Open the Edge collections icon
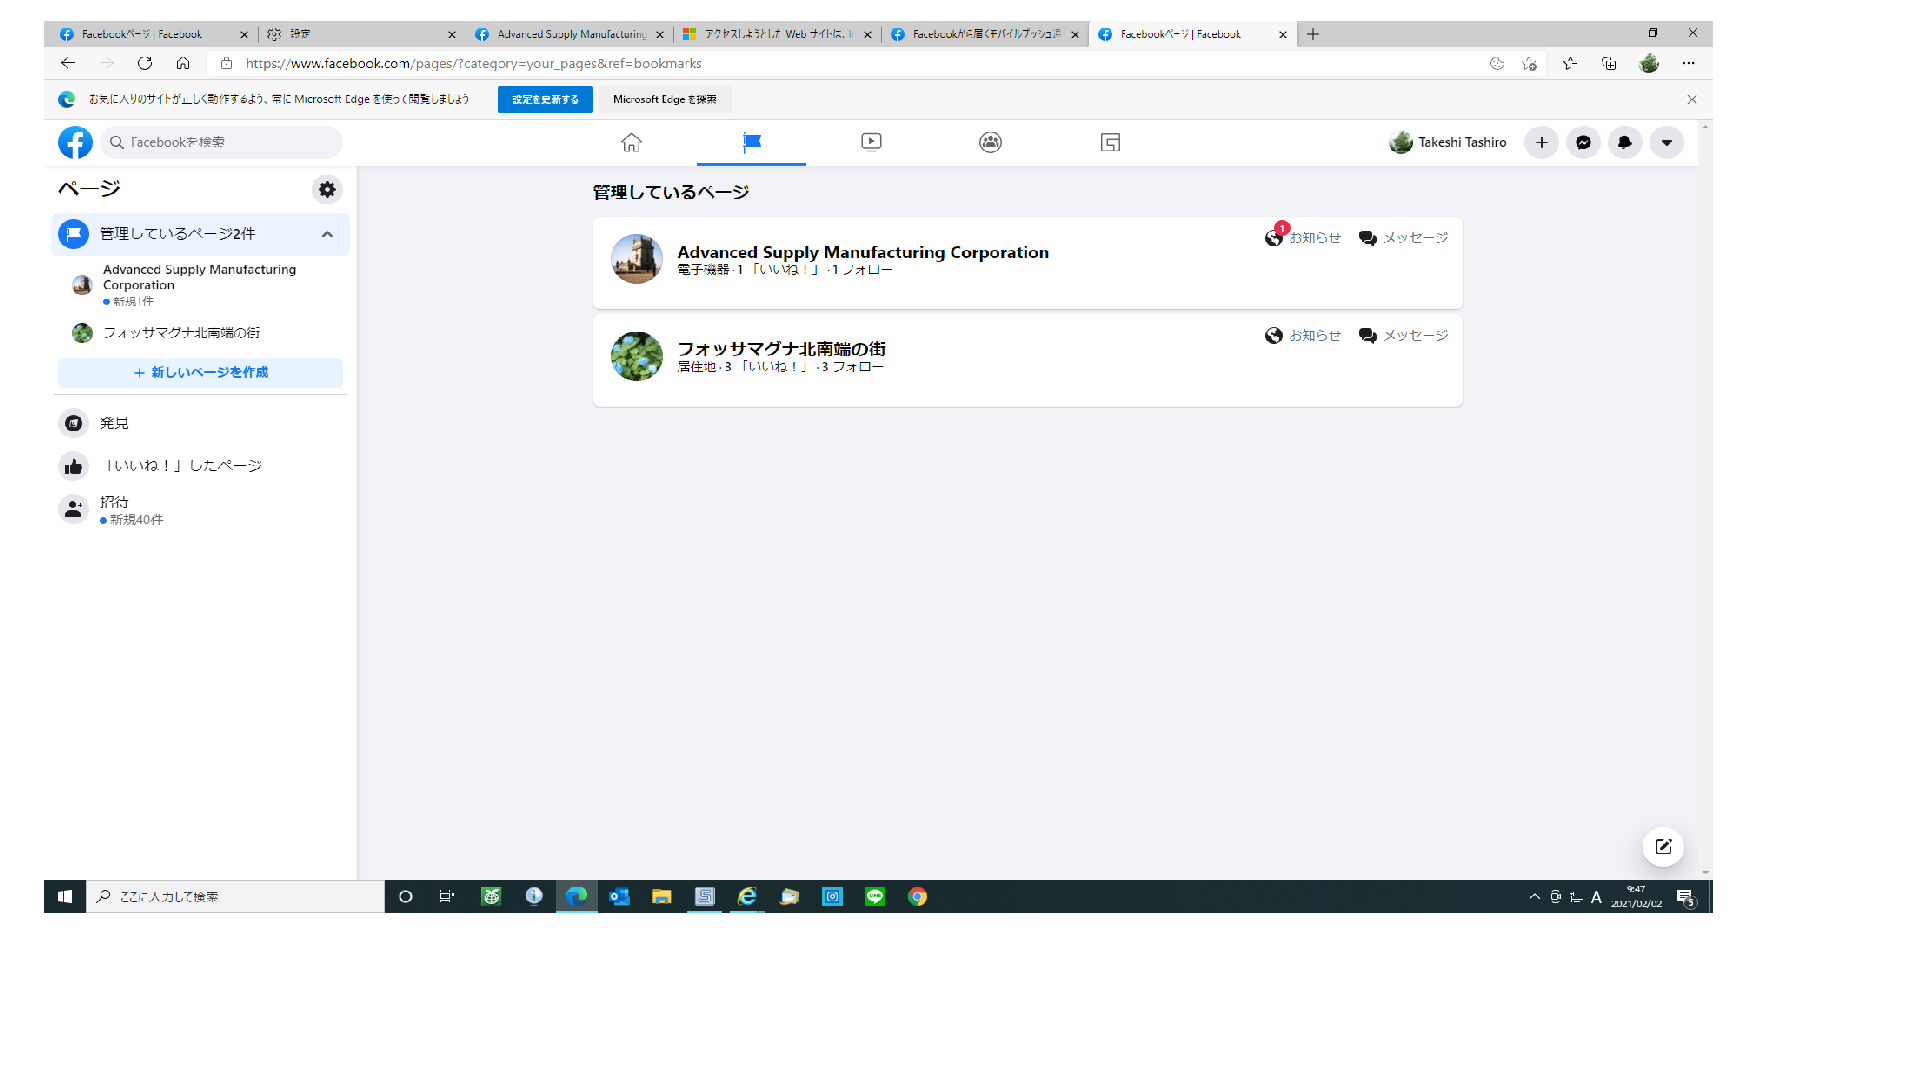 [1609, 63]
